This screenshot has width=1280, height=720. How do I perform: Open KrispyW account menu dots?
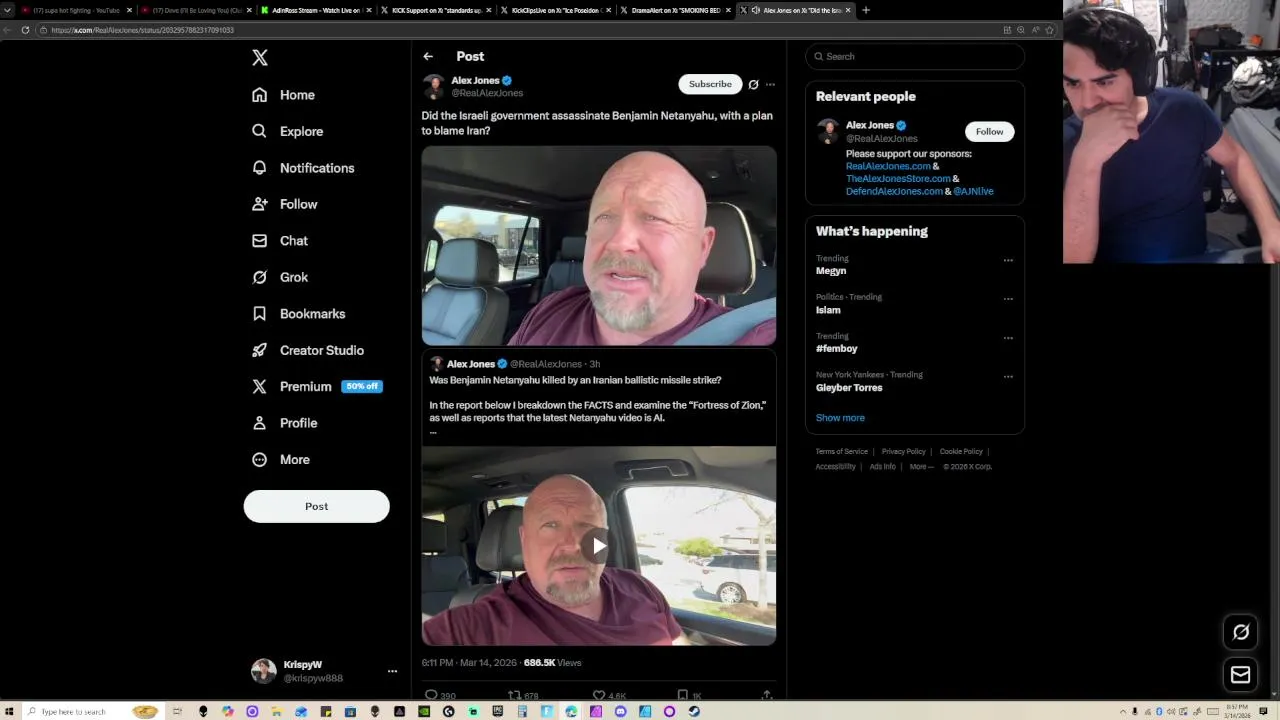pos(392,672)
